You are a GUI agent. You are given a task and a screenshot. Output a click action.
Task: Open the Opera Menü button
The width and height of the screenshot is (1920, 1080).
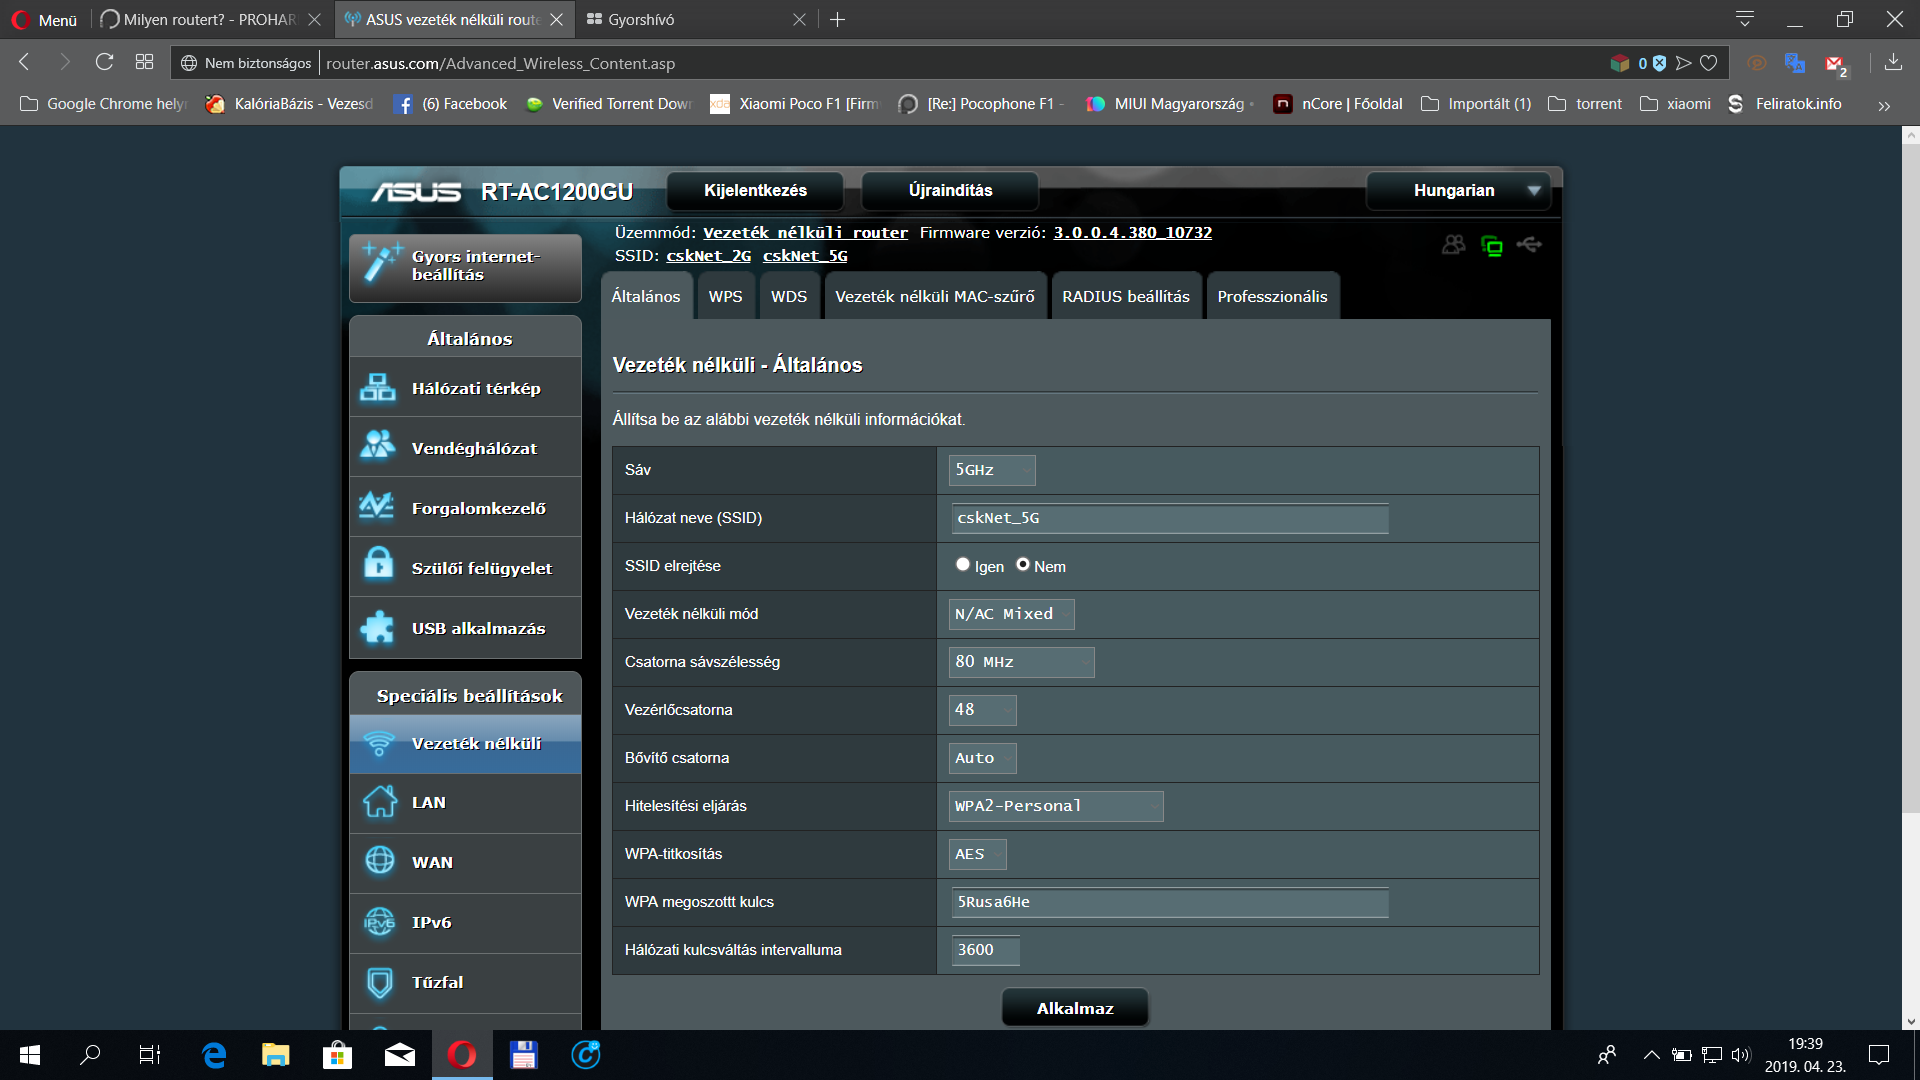[x=44, y=19]
